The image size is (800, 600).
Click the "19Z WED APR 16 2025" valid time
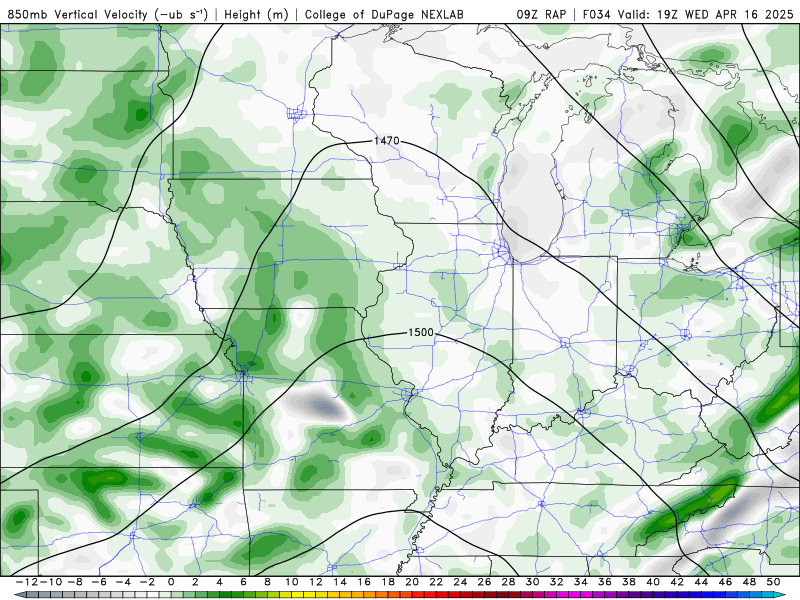(726, 15)
